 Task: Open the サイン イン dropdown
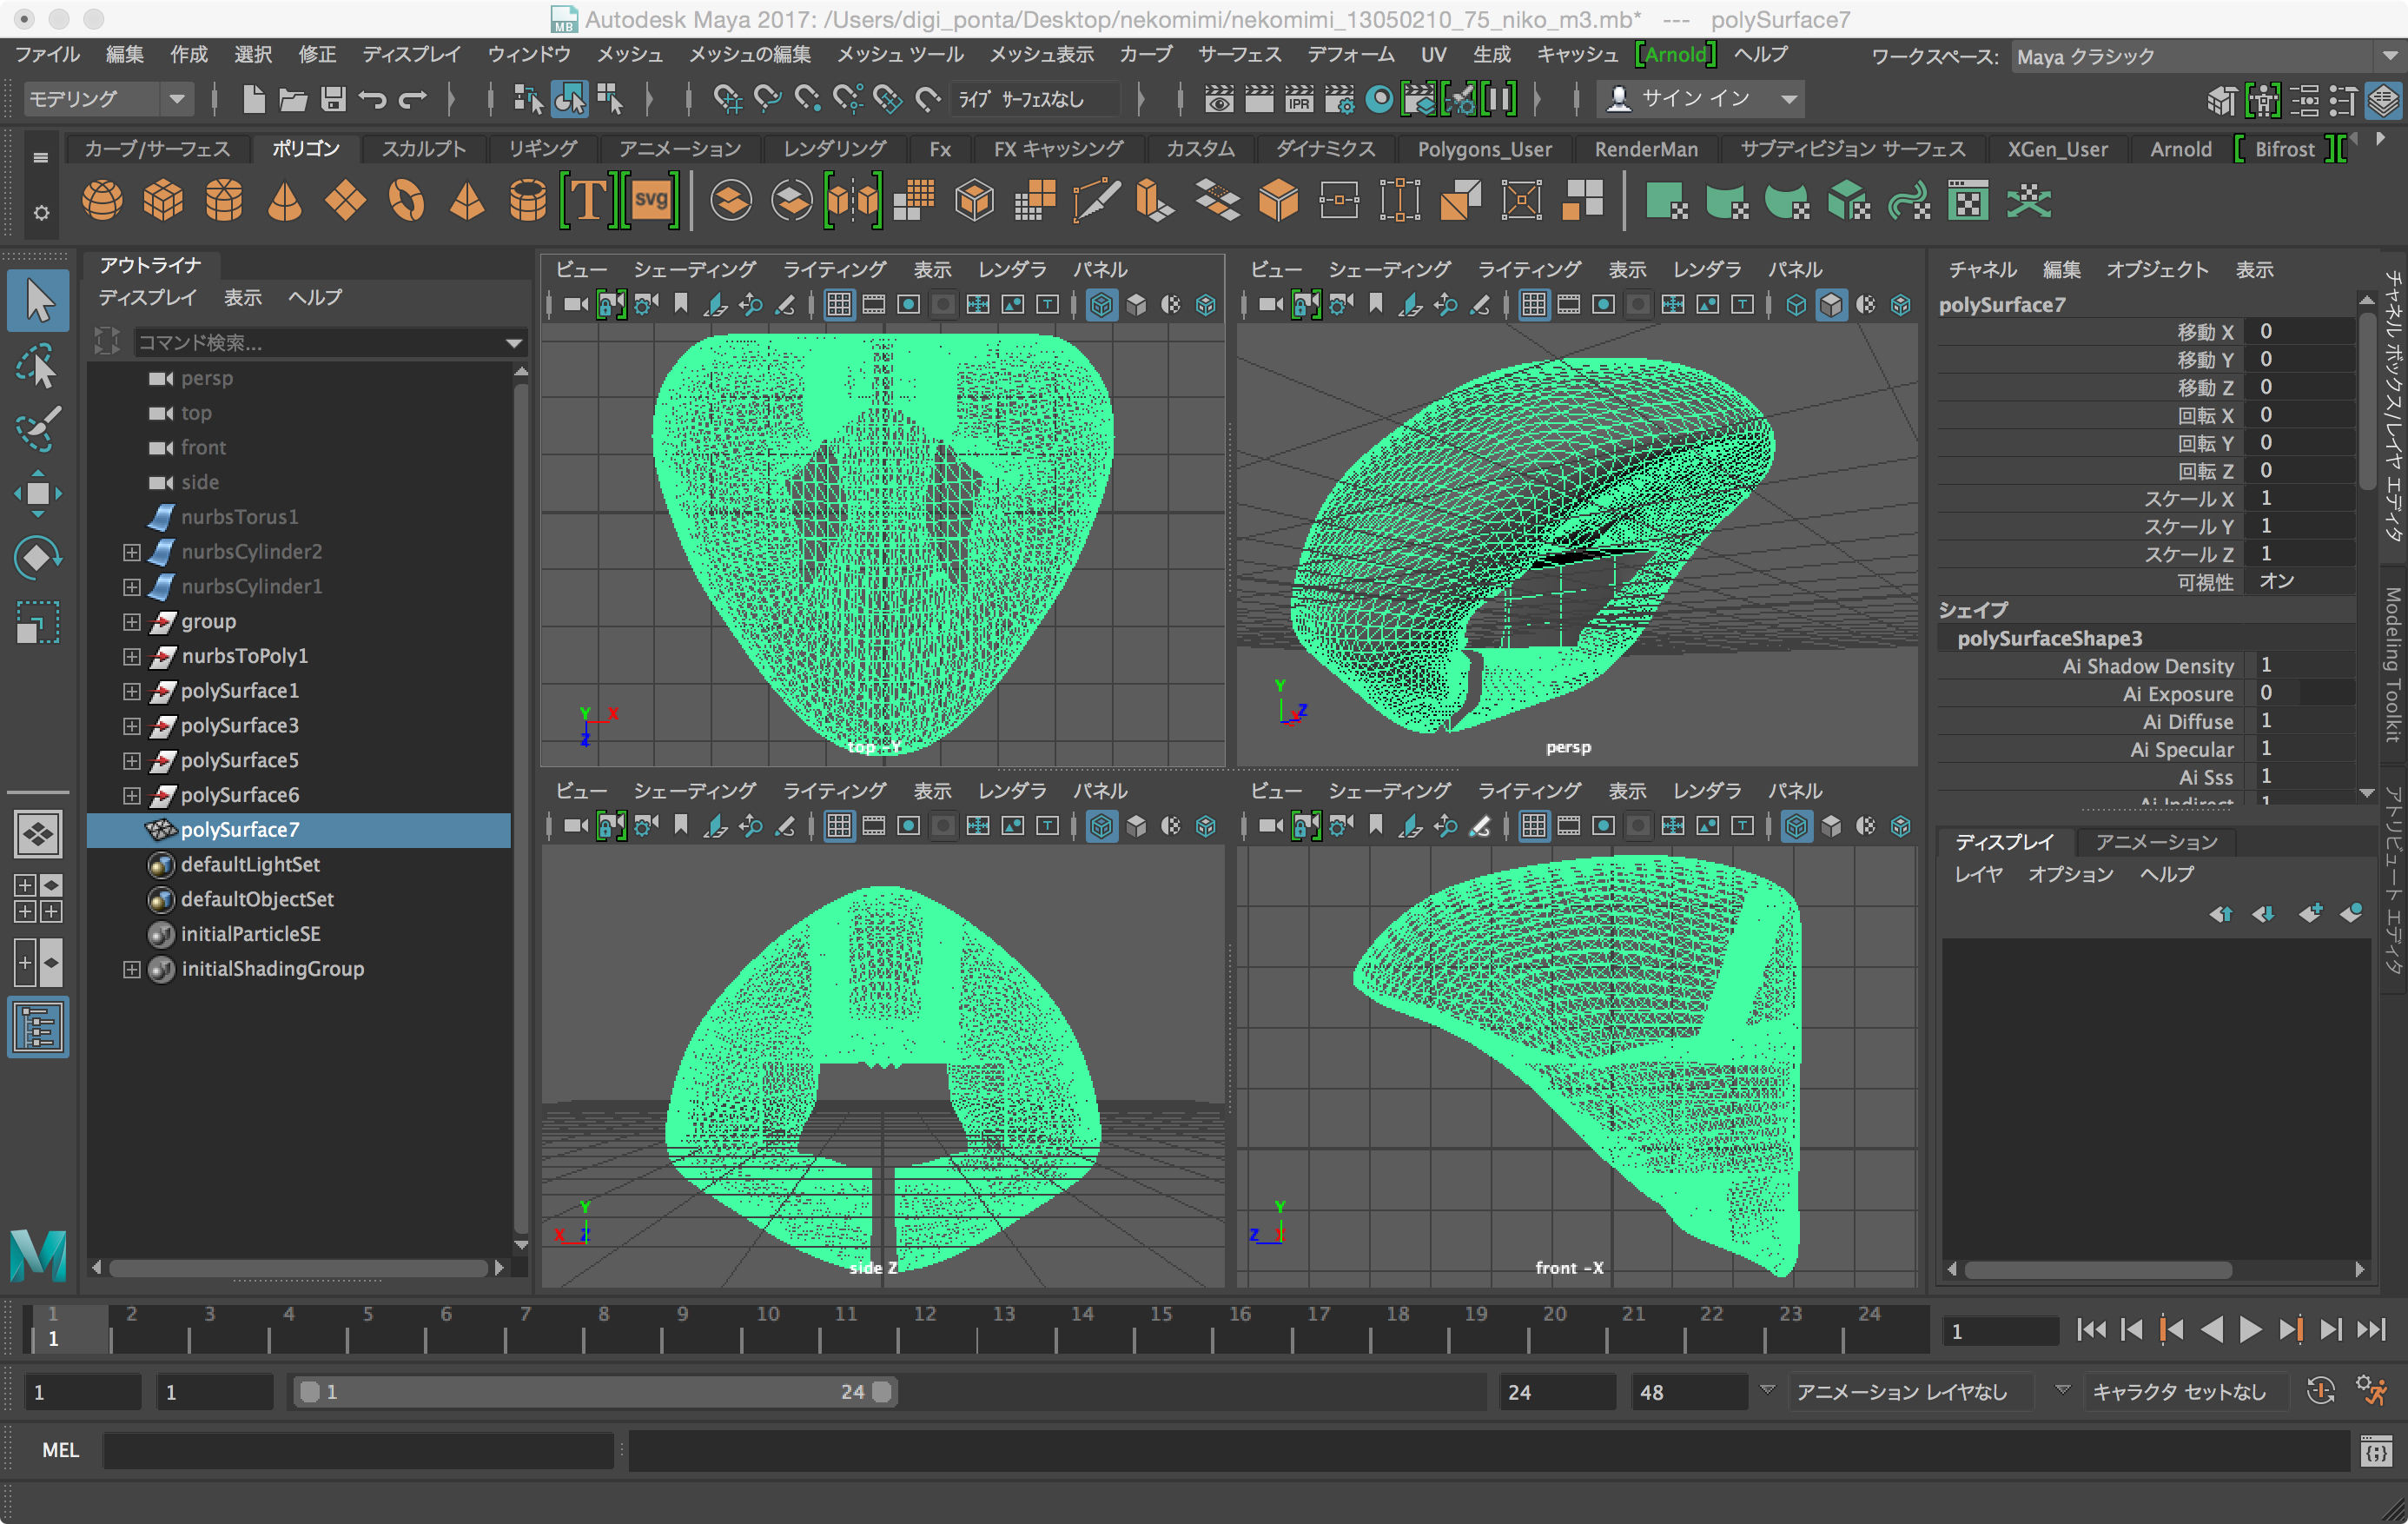pyautogui.click(x=1702, y=99)
